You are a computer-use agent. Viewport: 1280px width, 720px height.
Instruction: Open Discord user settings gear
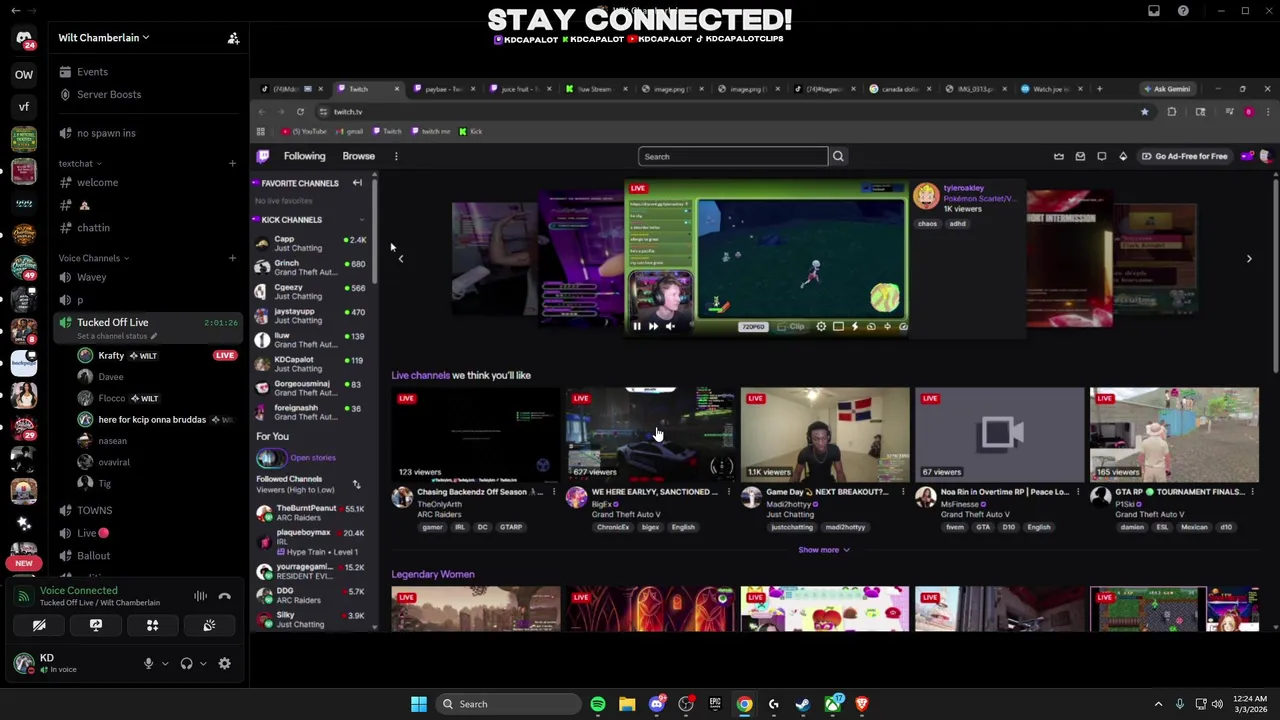[x=224, y=664]
